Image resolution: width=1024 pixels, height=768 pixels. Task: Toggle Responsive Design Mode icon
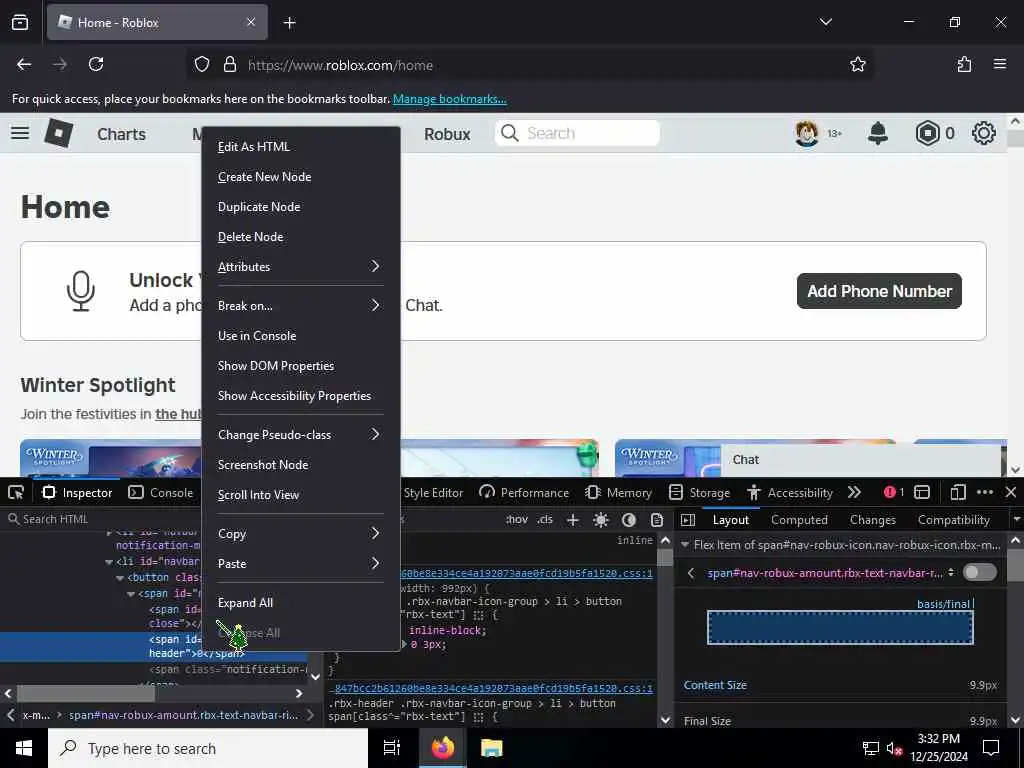pos(958,492)
